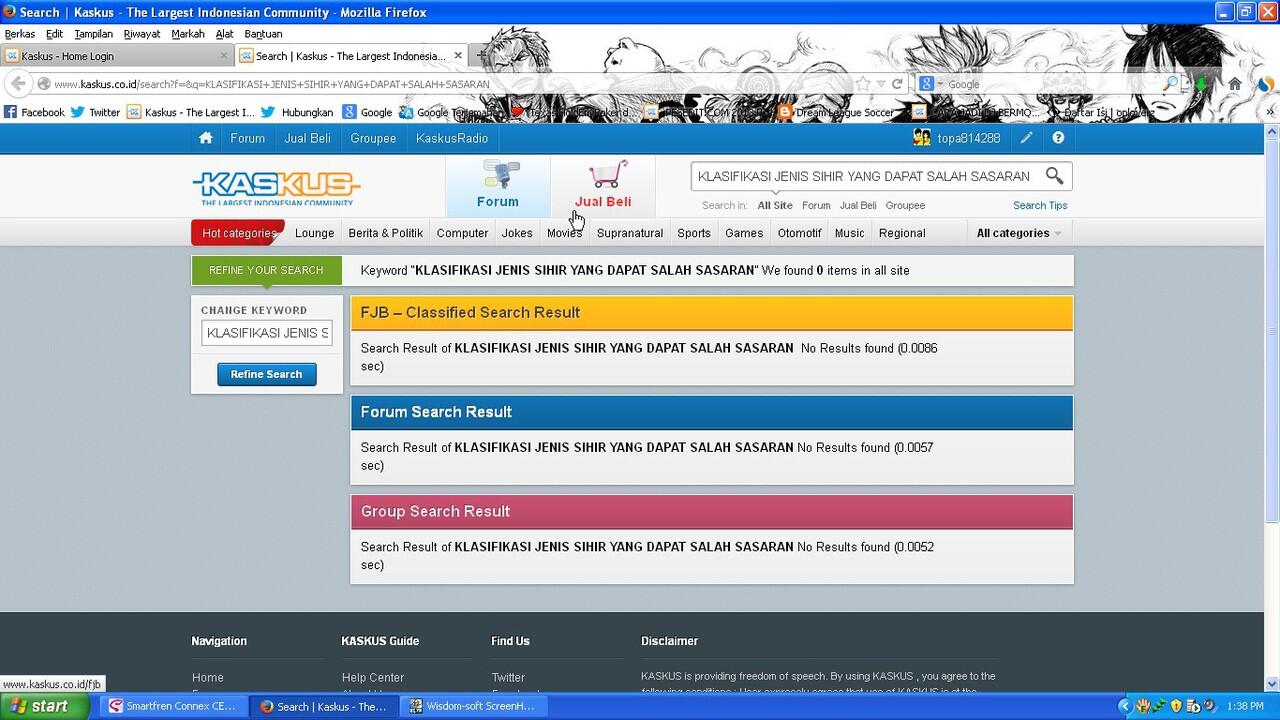Open the Lounge category
The height and width of the screenshot is (720, 1280).
314,233
